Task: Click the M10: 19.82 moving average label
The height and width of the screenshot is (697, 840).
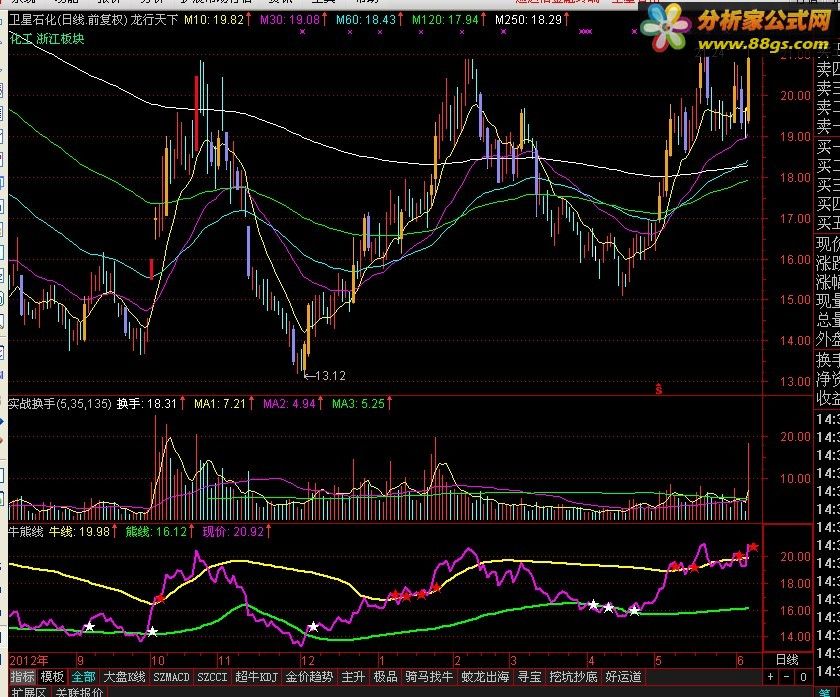Action: (x=214, y=20)
